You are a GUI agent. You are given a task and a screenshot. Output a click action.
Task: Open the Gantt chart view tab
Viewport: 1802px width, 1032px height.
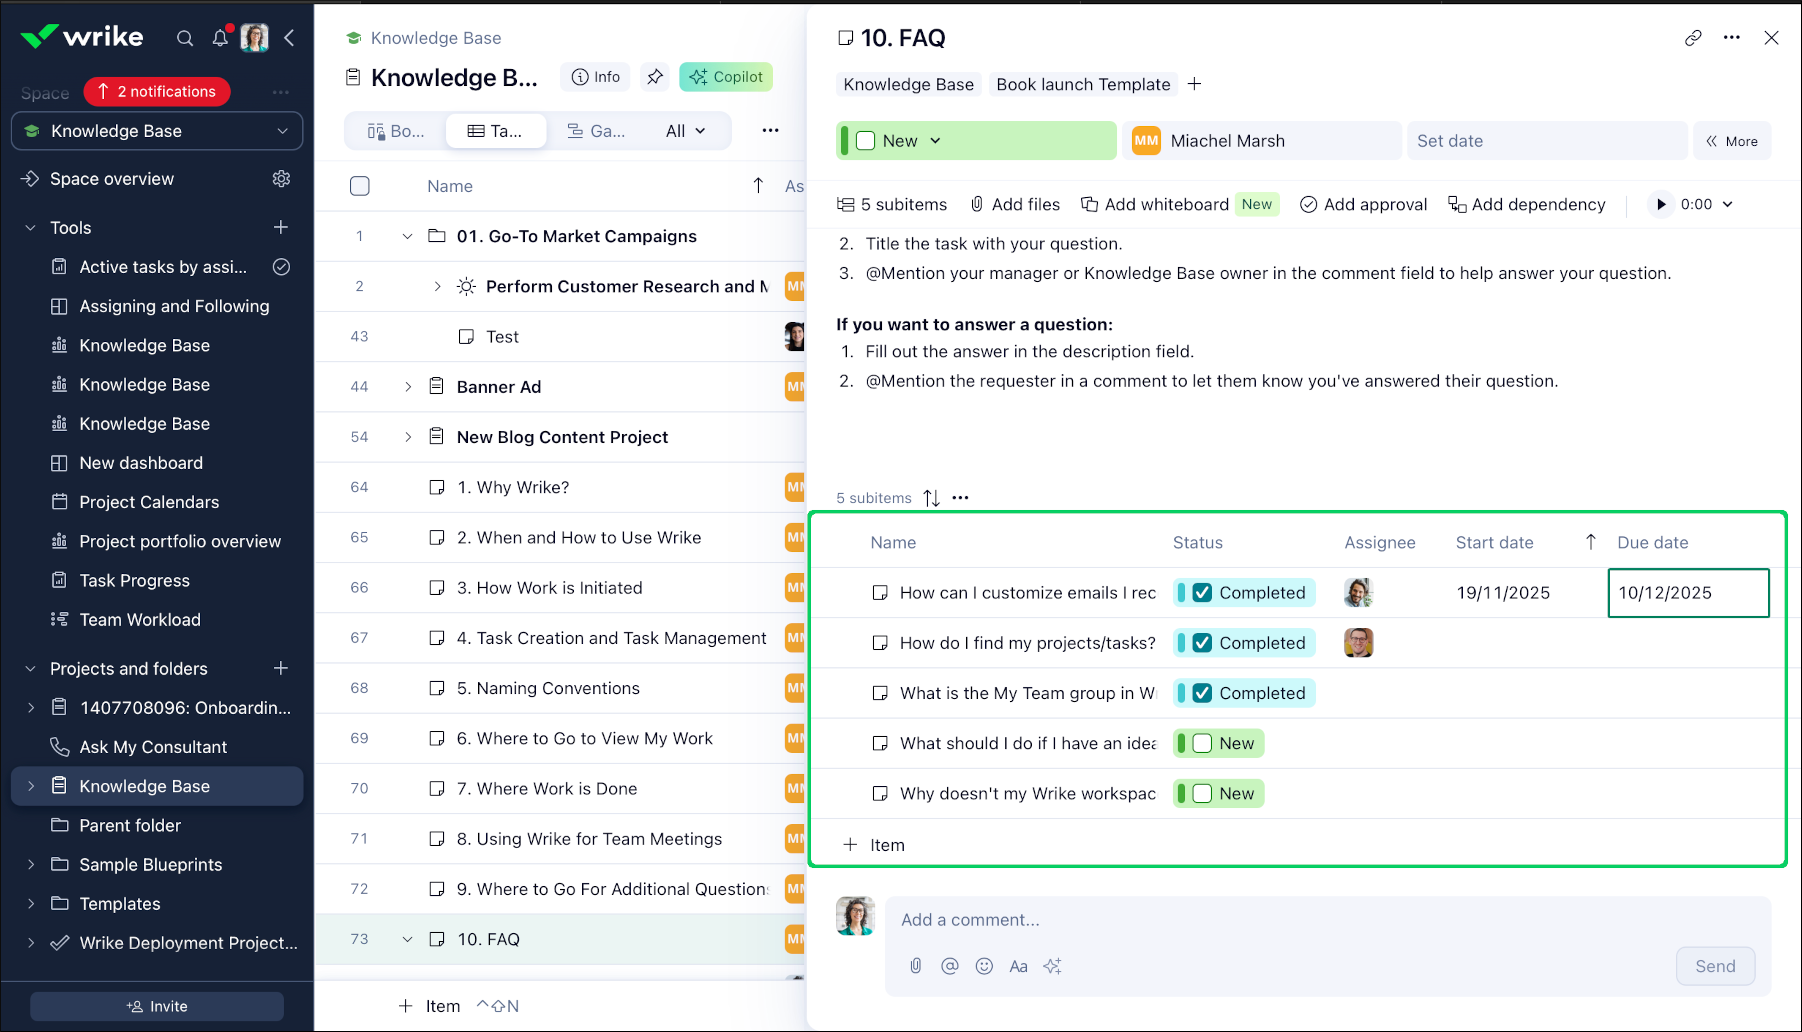click(x=598, y=130)
